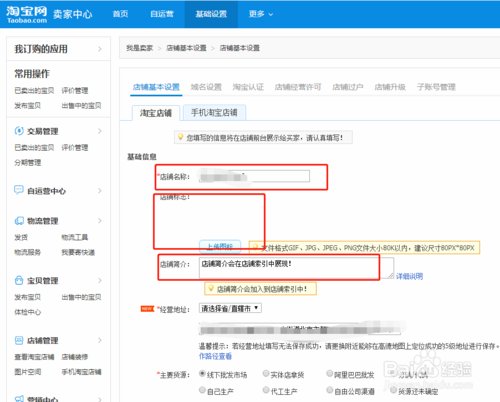The image size is (500, 402).
Task: Select 代工生产 radio button
Action: click(x=266, y=390)
